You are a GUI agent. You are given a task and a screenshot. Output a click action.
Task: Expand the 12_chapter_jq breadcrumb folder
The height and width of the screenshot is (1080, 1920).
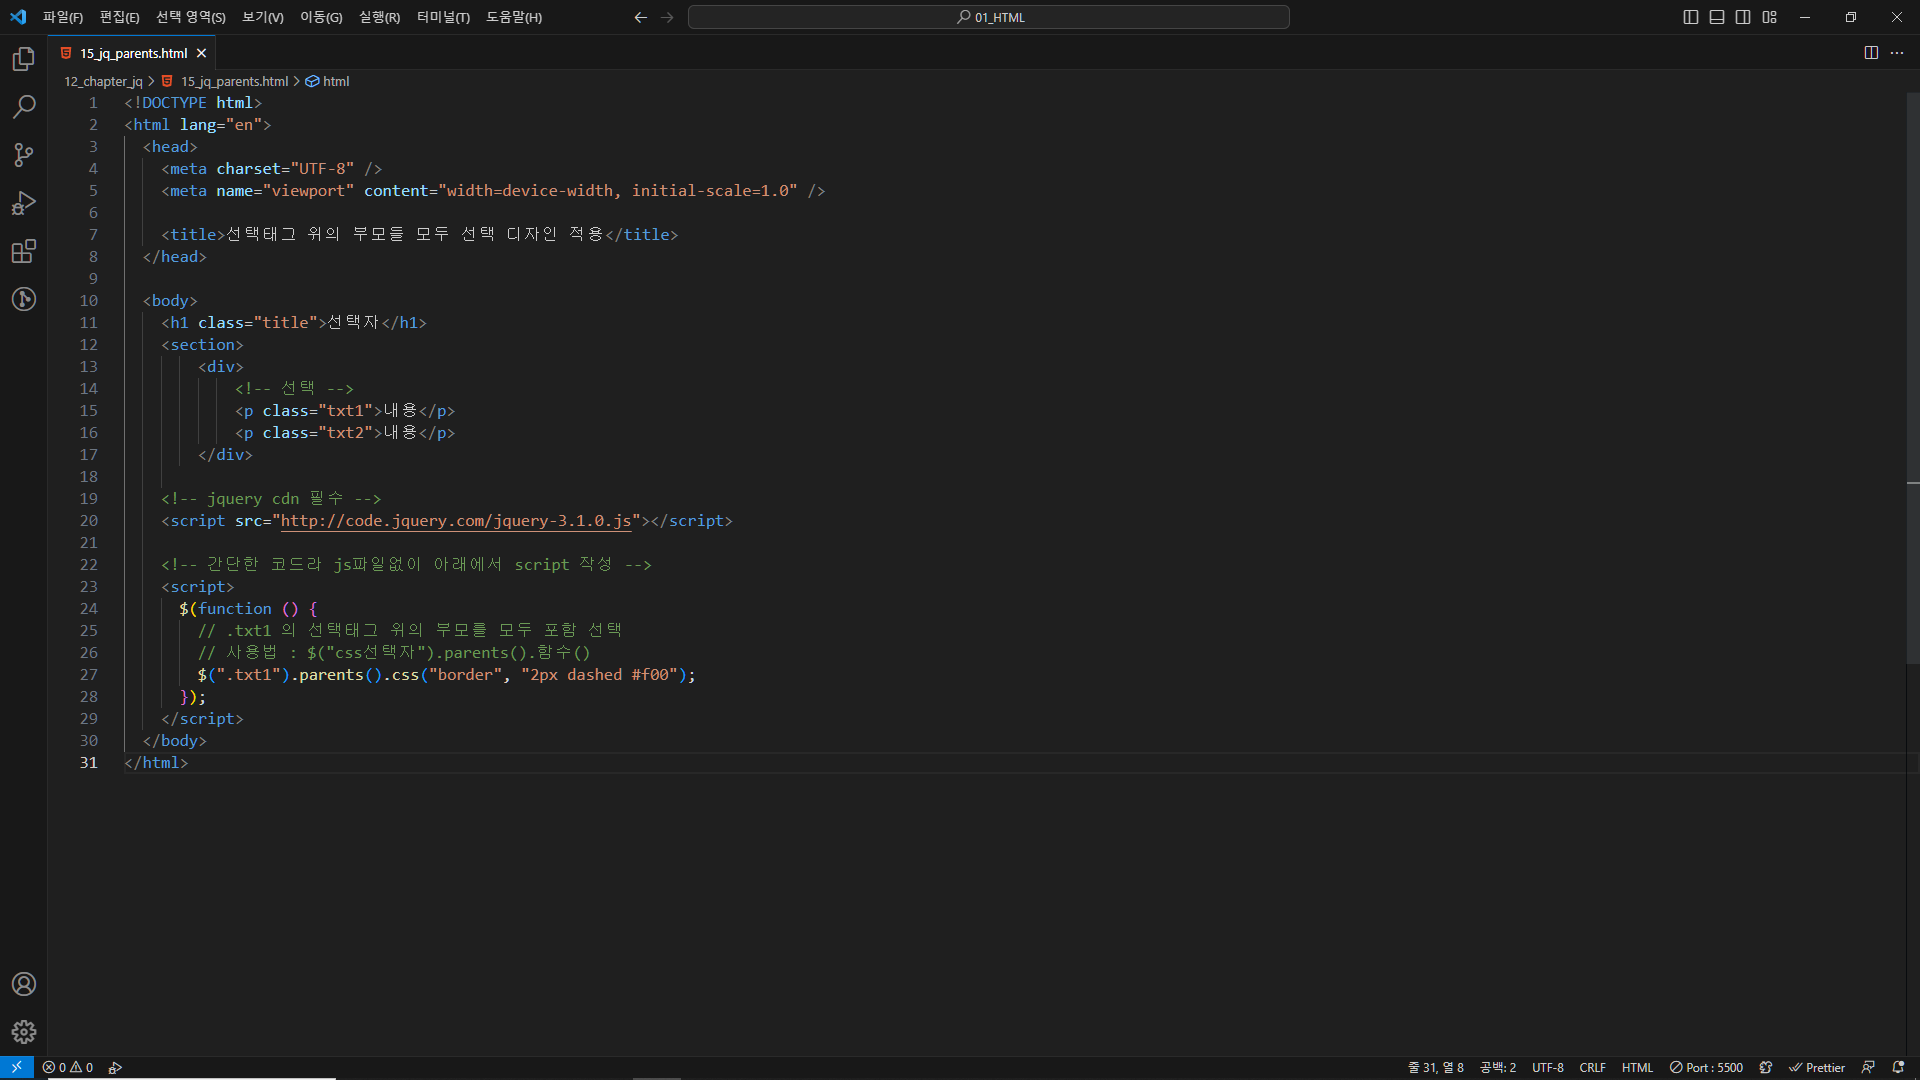103,81
